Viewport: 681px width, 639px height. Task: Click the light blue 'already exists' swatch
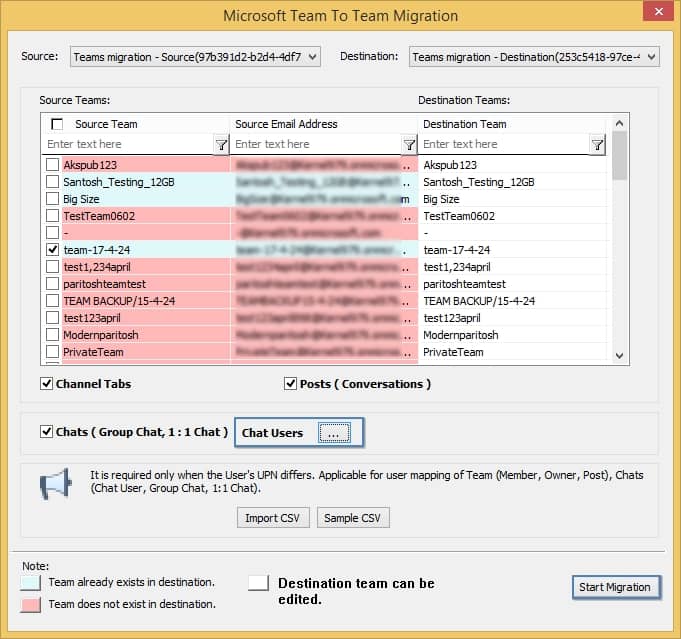pos(30,583)
